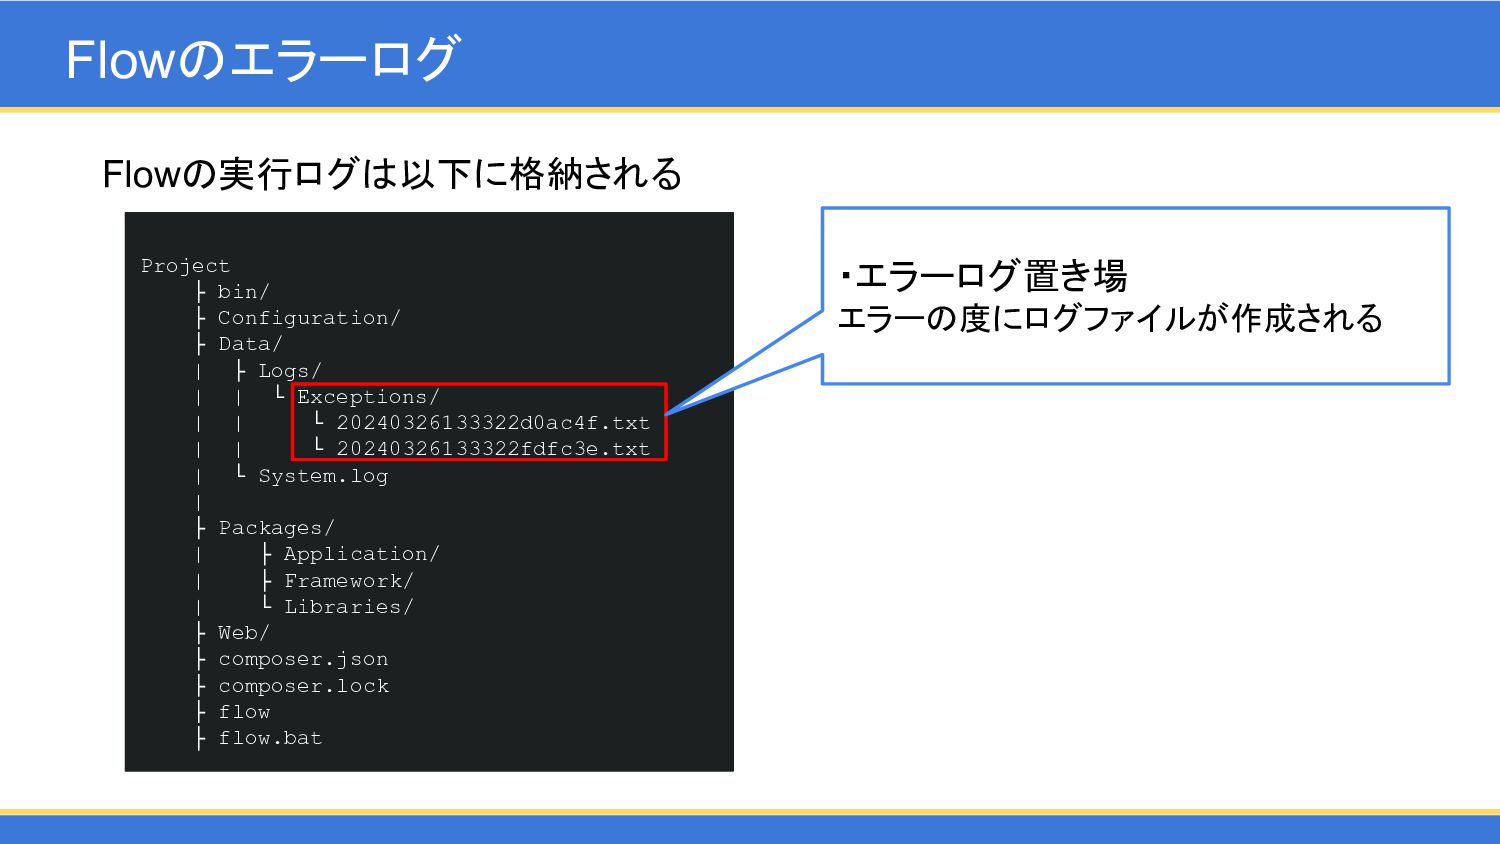Image resolution: width=1500 pixels, height=844 pixels.
Task: Select the "Application/" folder line
Action: coord(362,554)
